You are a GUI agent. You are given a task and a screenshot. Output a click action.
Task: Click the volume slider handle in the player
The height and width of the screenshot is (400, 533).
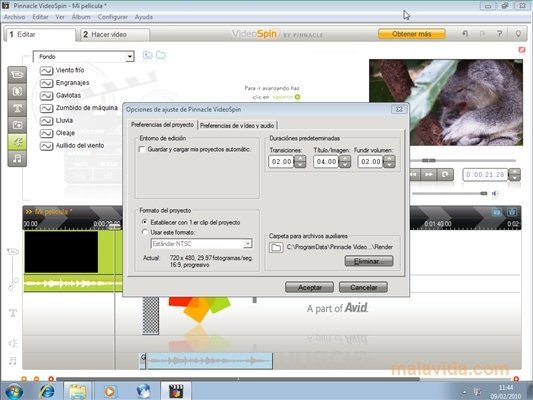tap(483, 194)
